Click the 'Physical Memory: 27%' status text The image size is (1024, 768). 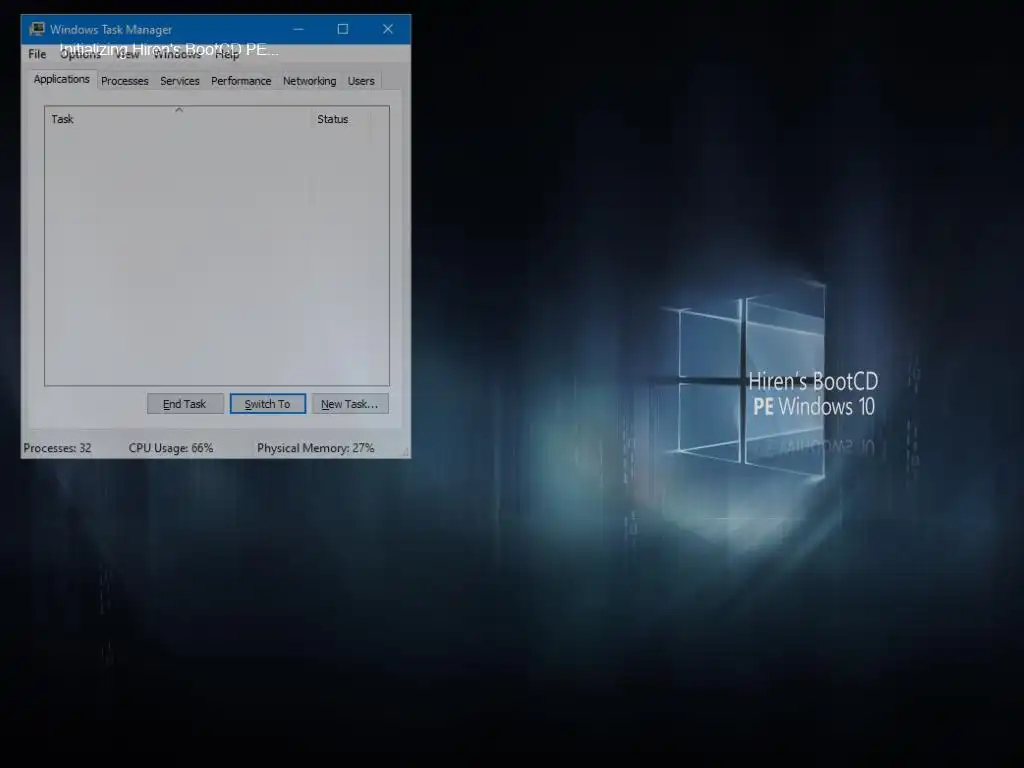click(315, 448)
